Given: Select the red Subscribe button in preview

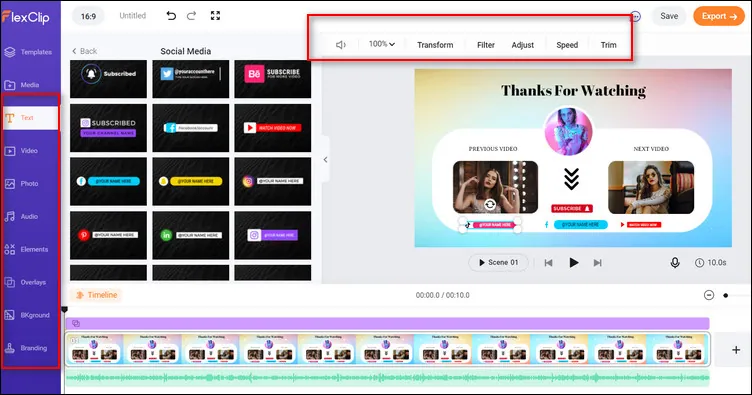Looking at the screenshot, I should [x=572, y=209].
